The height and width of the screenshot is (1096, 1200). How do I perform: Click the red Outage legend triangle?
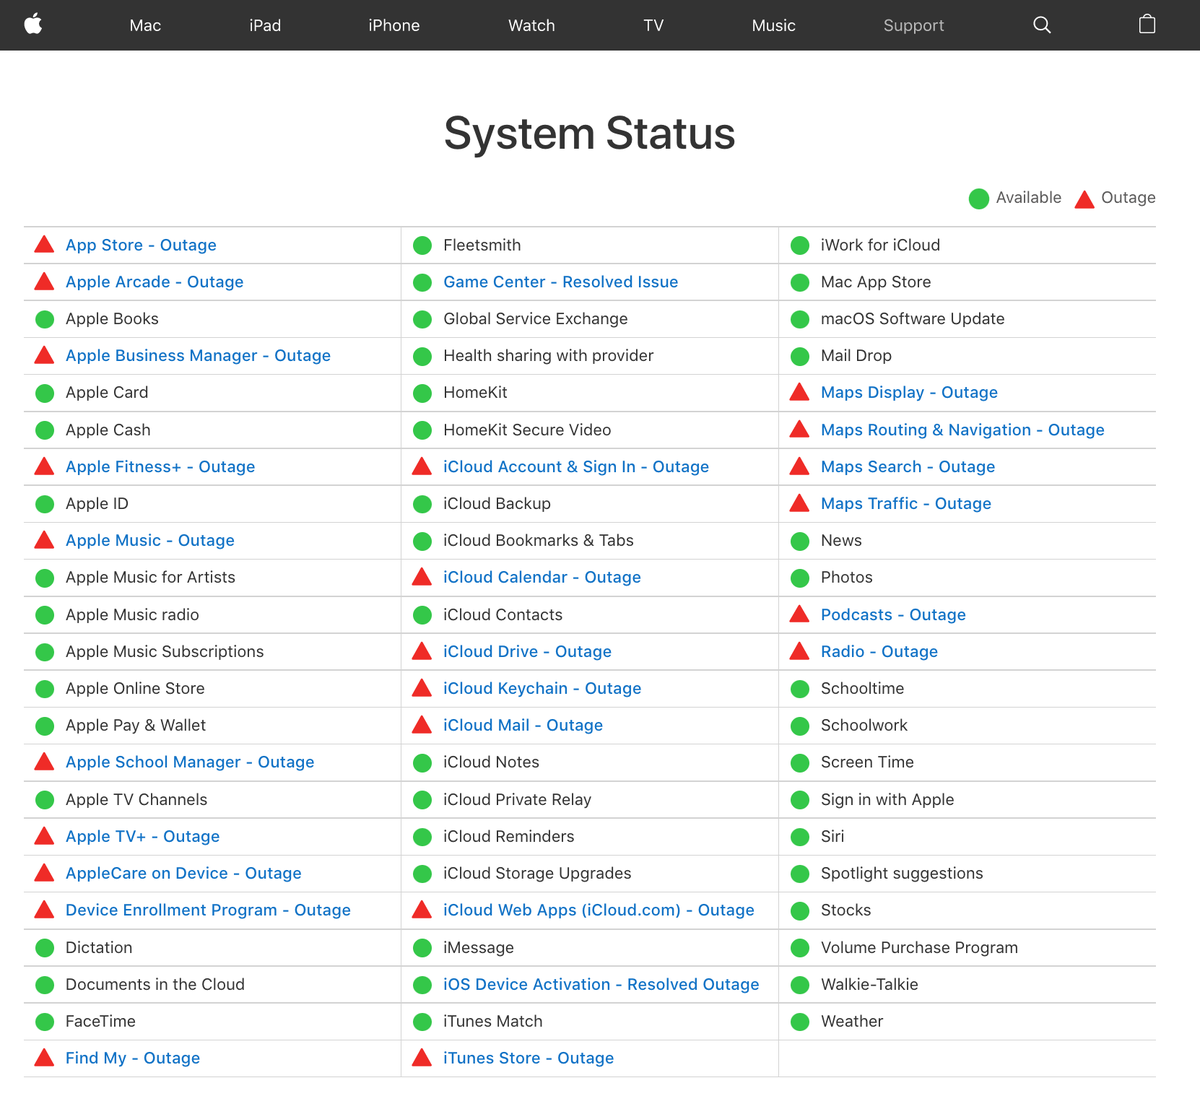[x=1084, y=199]
